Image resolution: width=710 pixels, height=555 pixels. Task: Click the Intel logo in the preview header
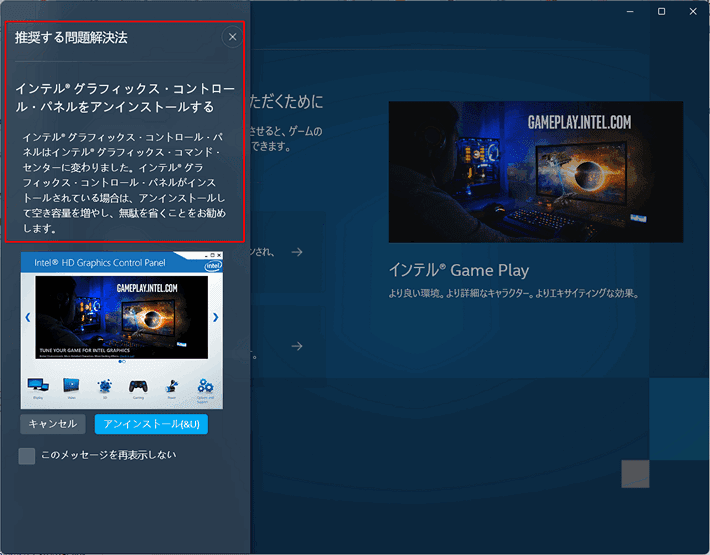(213, 266)
